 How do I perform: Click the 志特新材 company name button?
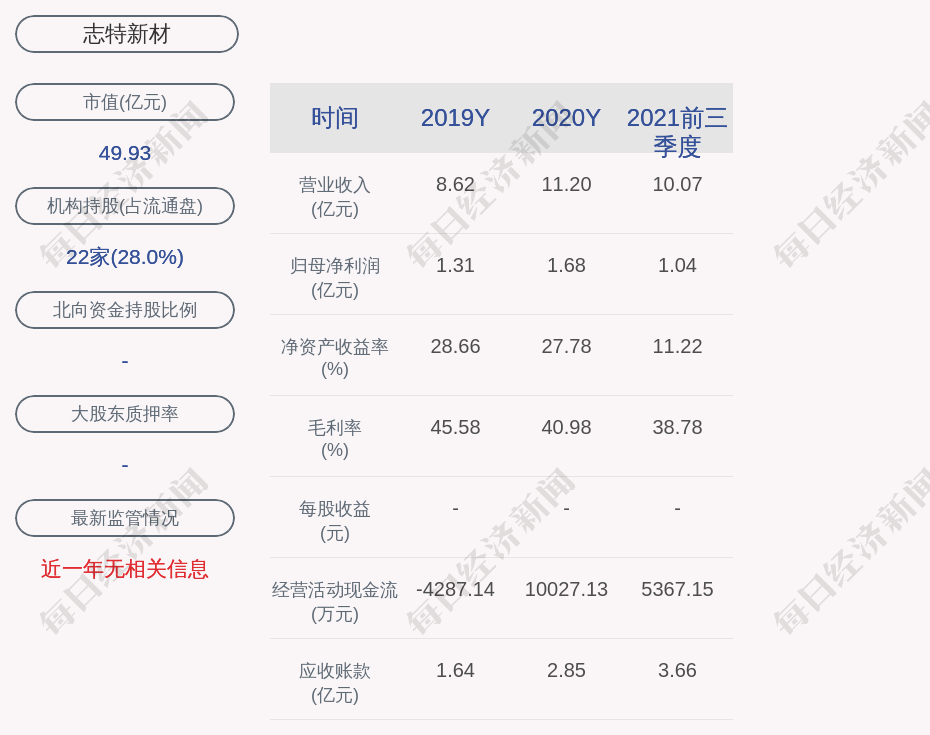127,34
